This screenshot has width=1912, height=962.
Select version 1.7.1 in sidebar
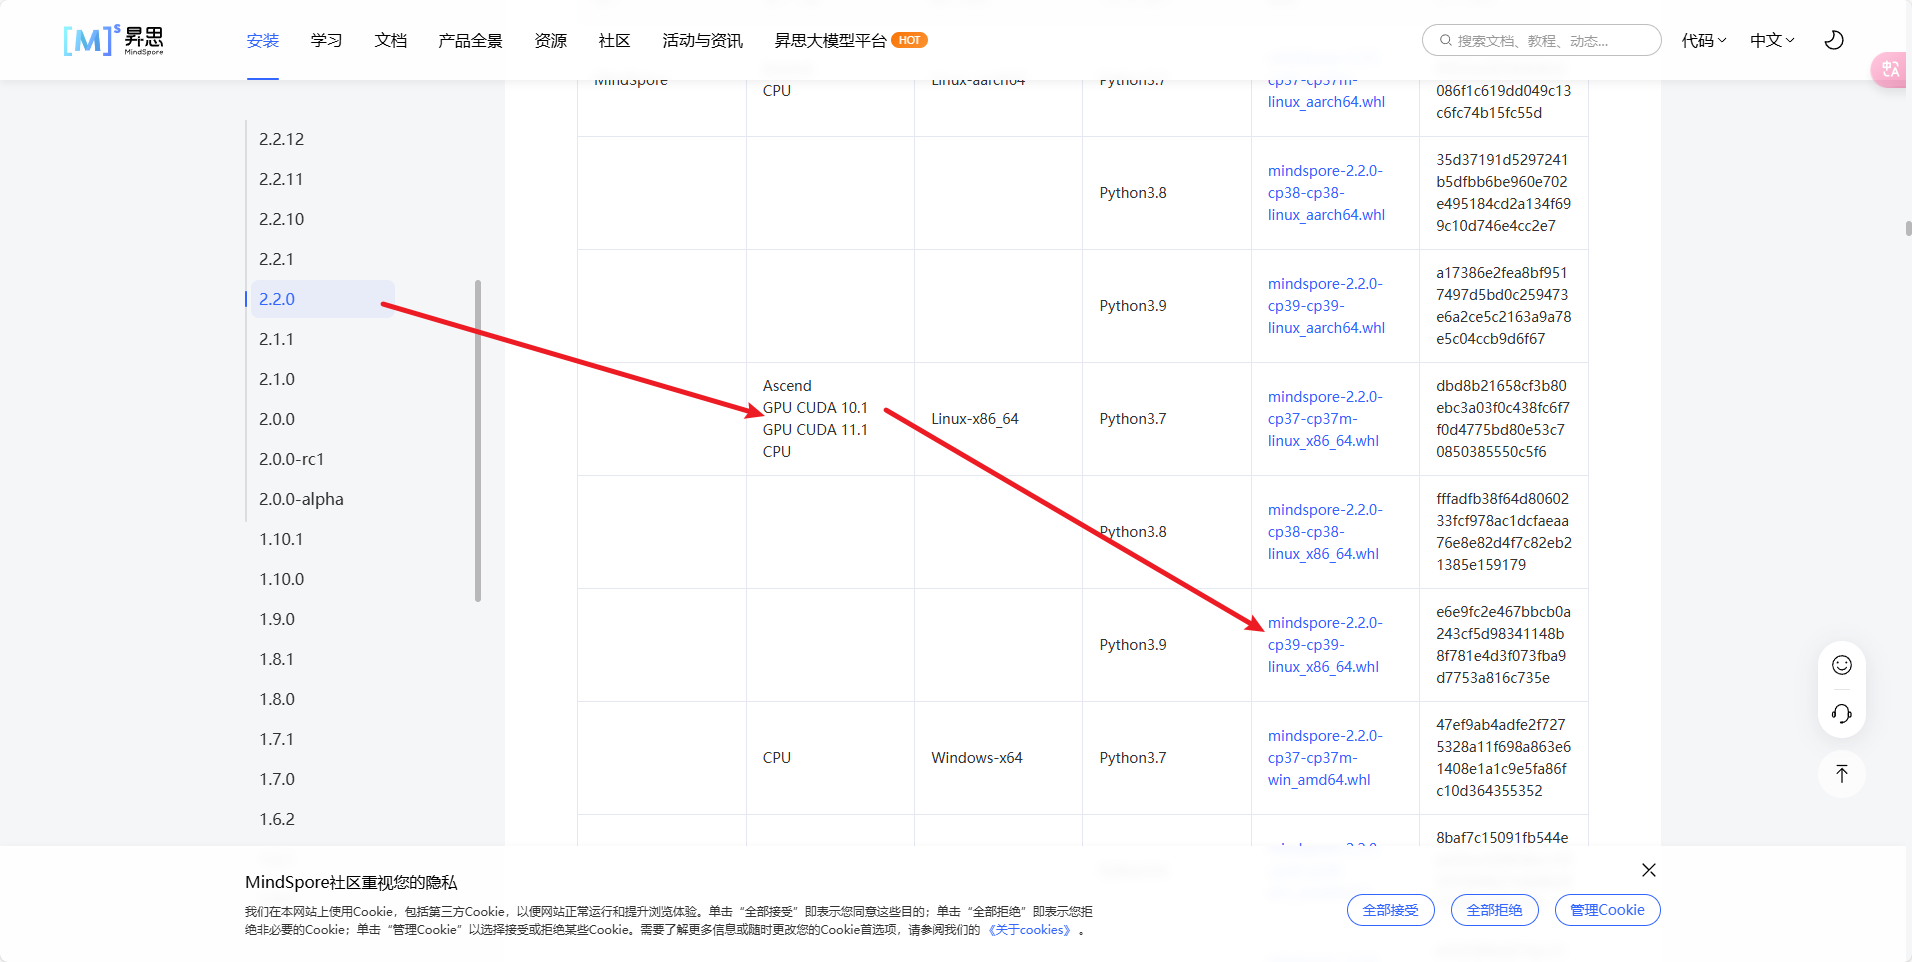[x=277, y=739]
